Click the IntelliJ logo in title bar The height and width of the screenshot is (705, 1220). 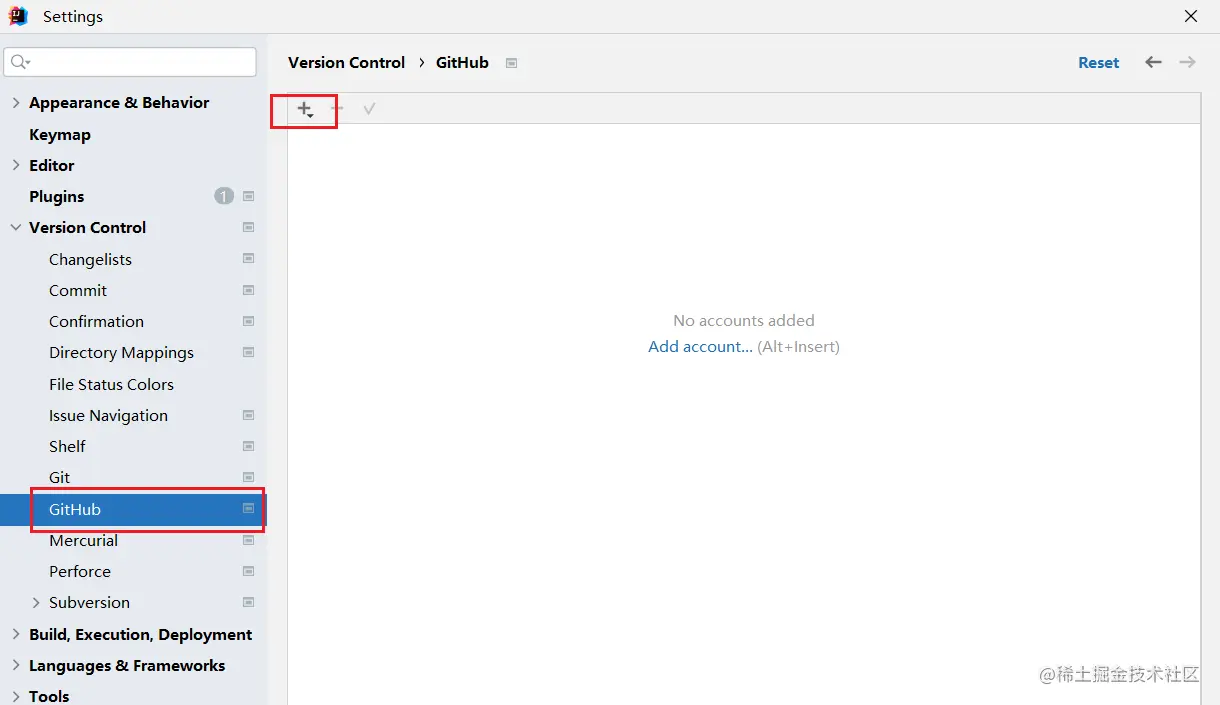(x=18, y=16)
